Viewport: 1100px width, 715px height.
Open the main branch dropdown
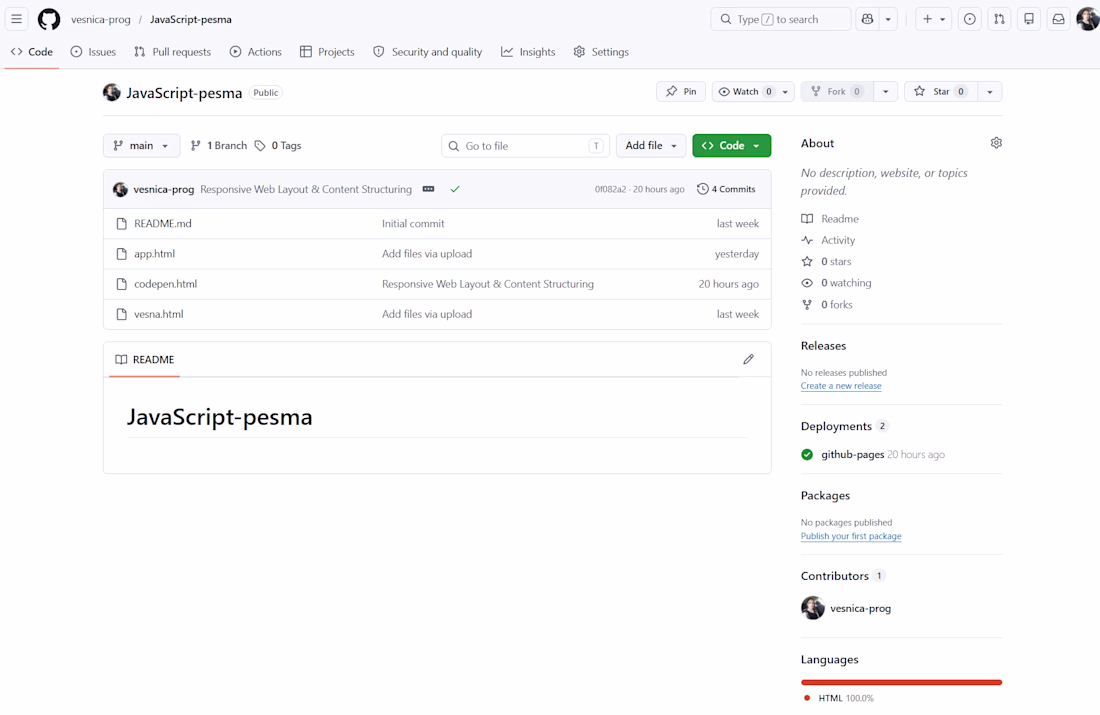141,145
